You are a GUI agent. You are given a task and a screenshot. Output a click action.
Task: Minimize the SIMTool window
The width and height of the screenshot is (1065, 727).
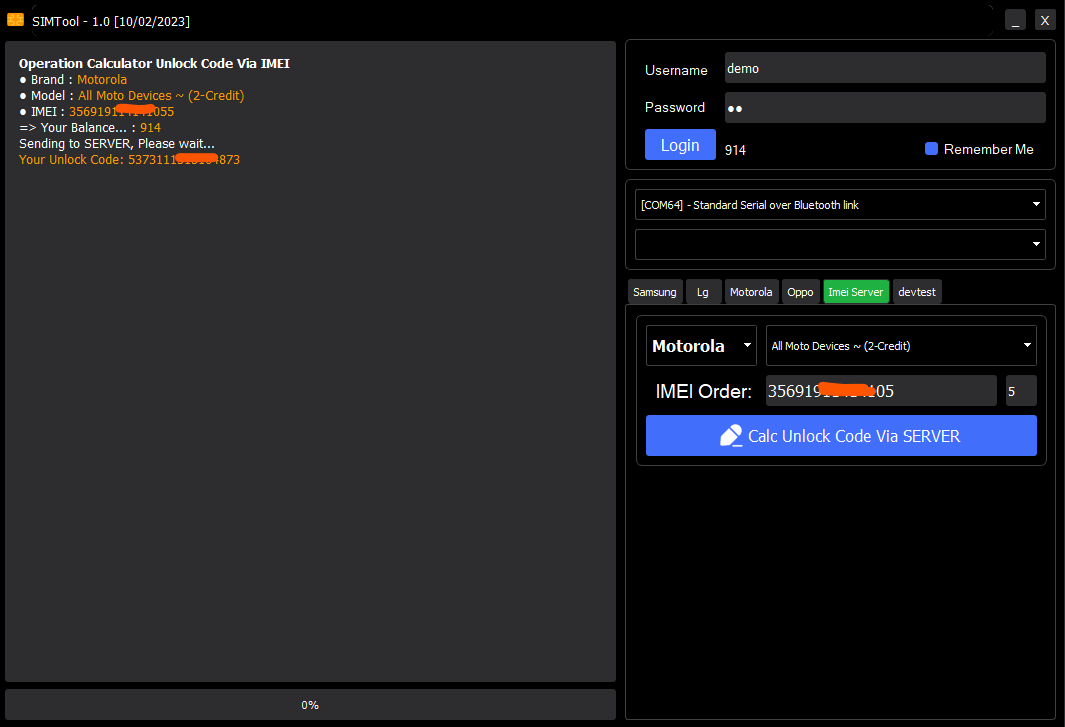(x=1015, y=20)
